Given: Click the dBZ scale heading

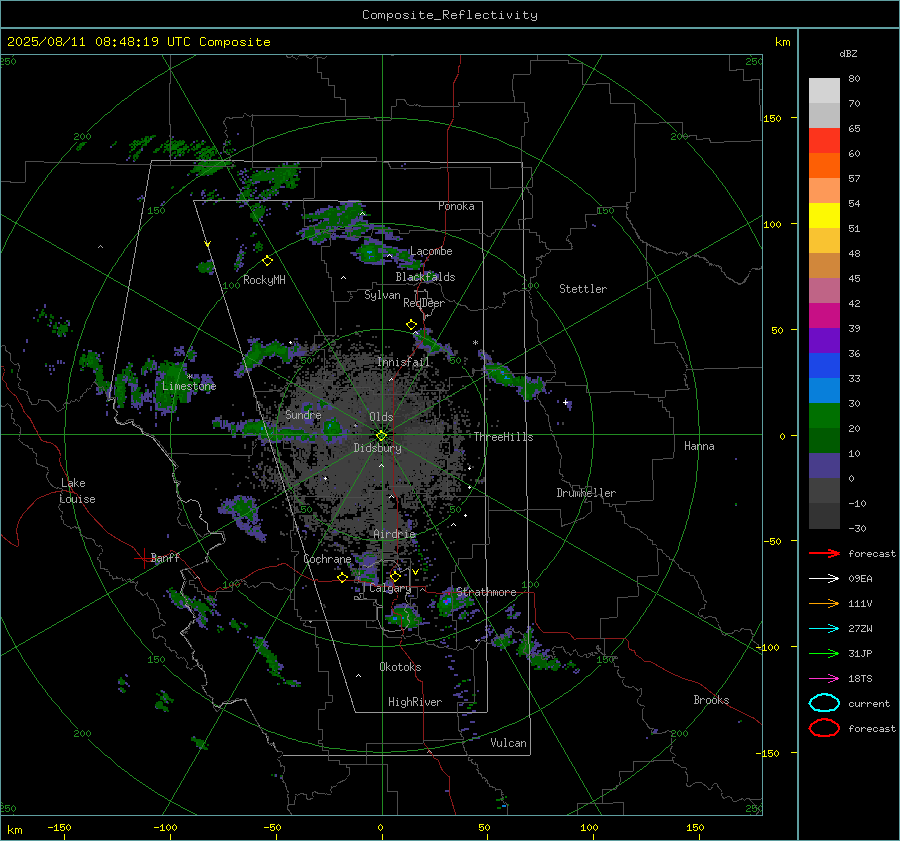Looking at the screenshot, I should click(x=848, y=54).
